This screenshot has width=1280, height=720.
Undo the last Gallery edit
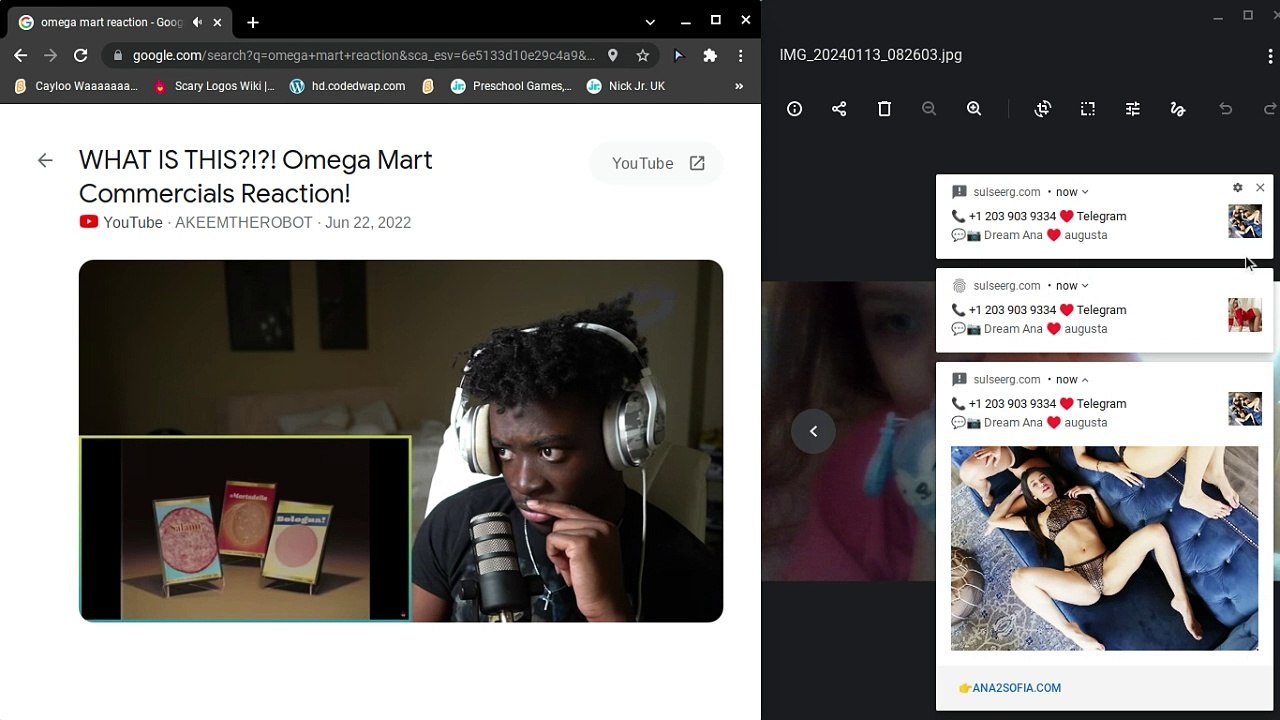click(x=1226, y=109)
